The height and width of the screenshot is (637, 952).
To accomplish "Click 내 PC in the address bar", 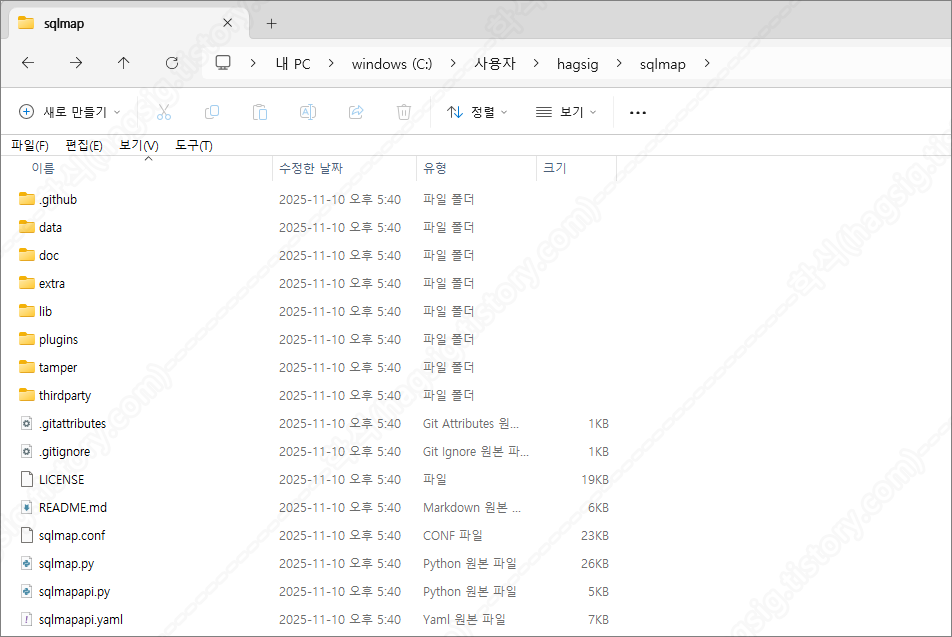I will coord(293,64).
